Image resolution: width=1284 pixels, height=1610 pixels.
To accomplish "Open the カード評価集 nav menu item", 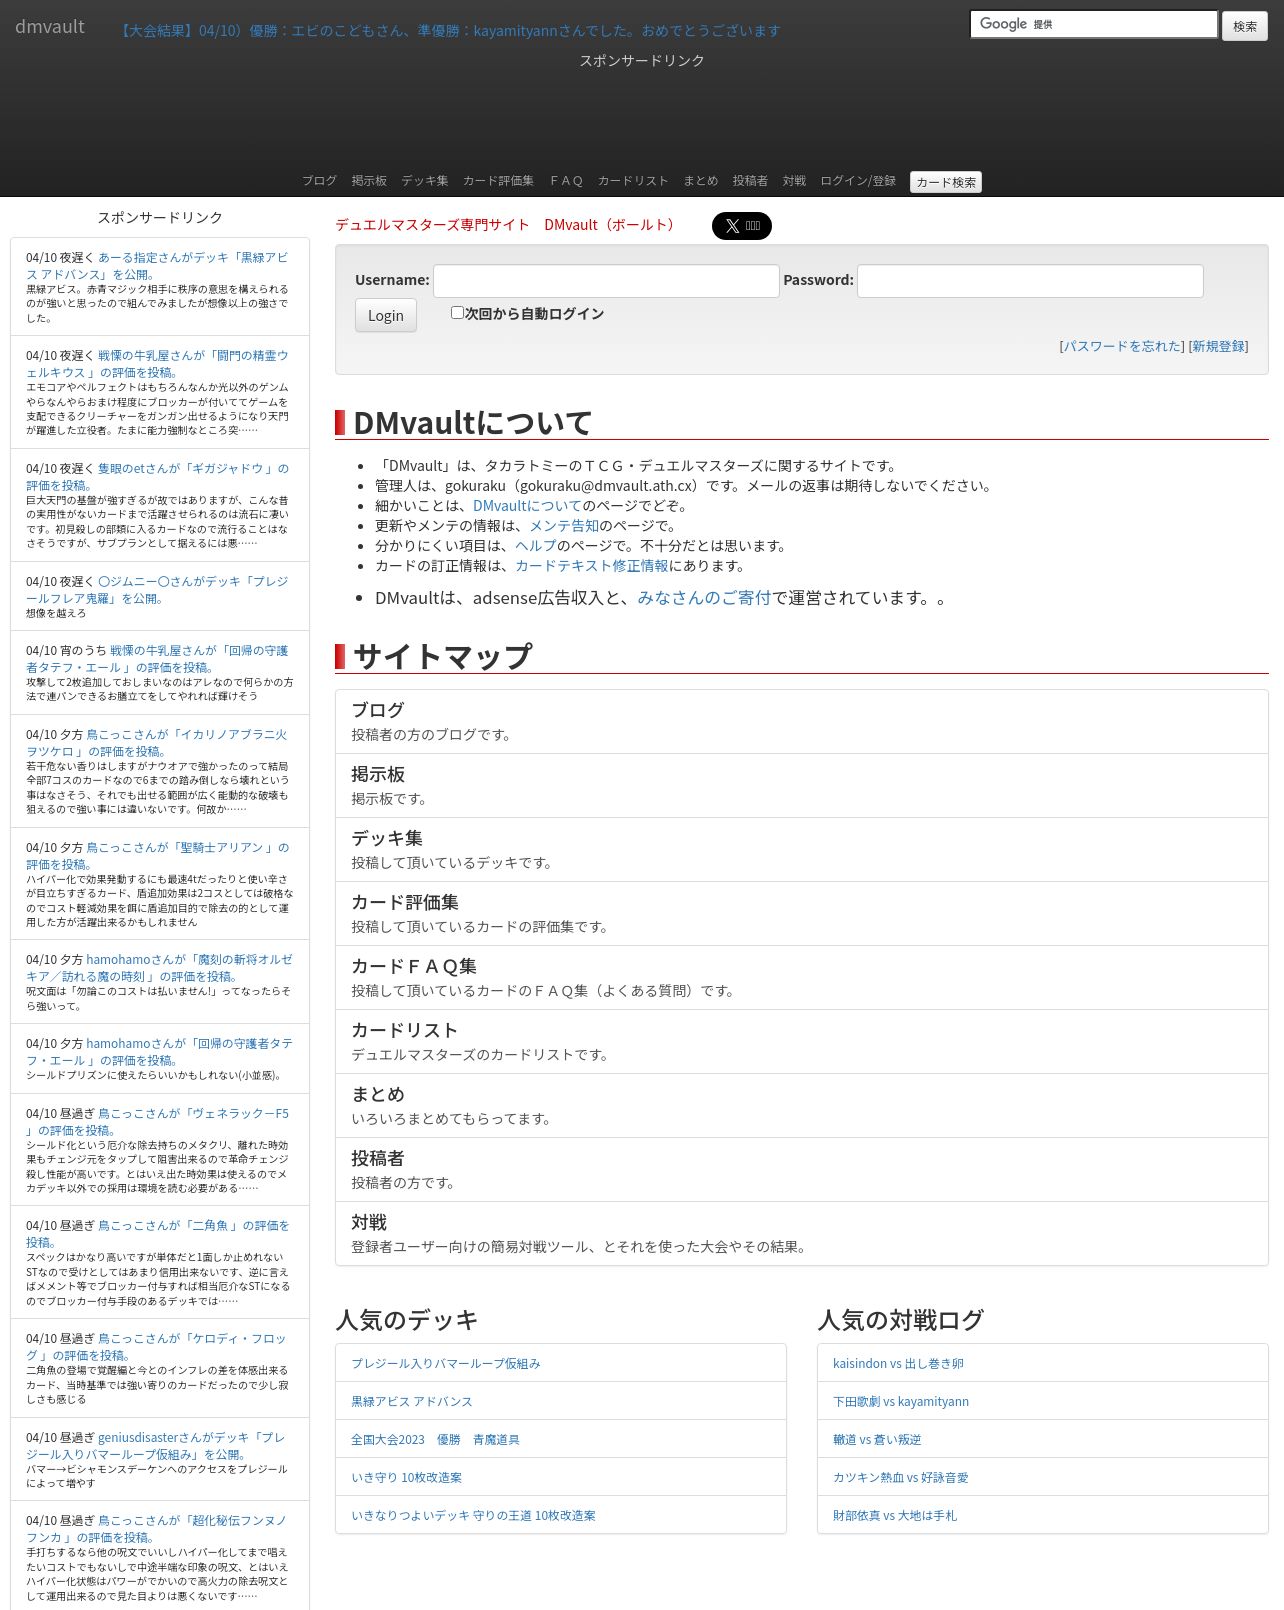I will click(498, 181).
